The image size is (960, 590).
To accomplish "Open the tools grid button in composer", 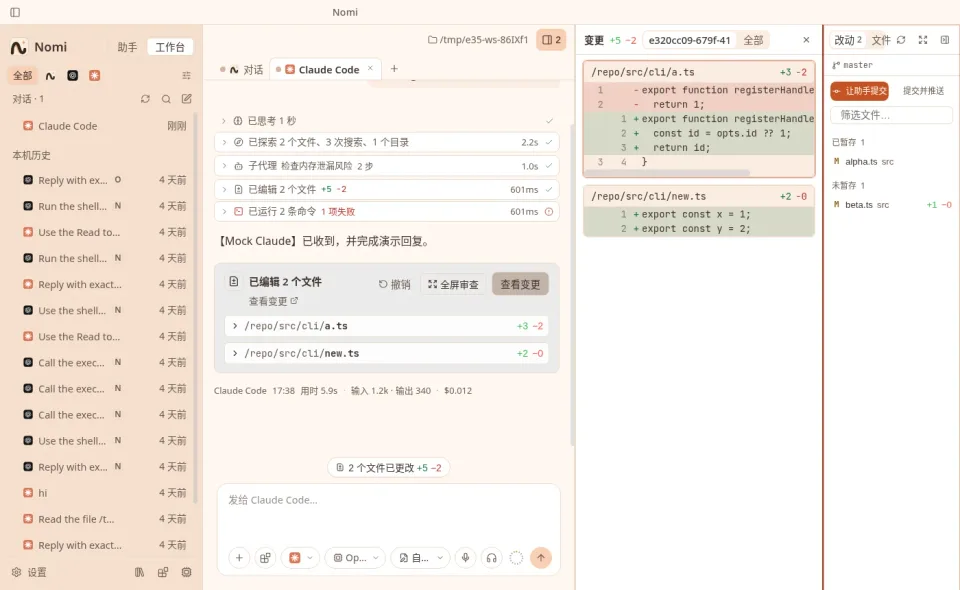I will click(265, 558).
